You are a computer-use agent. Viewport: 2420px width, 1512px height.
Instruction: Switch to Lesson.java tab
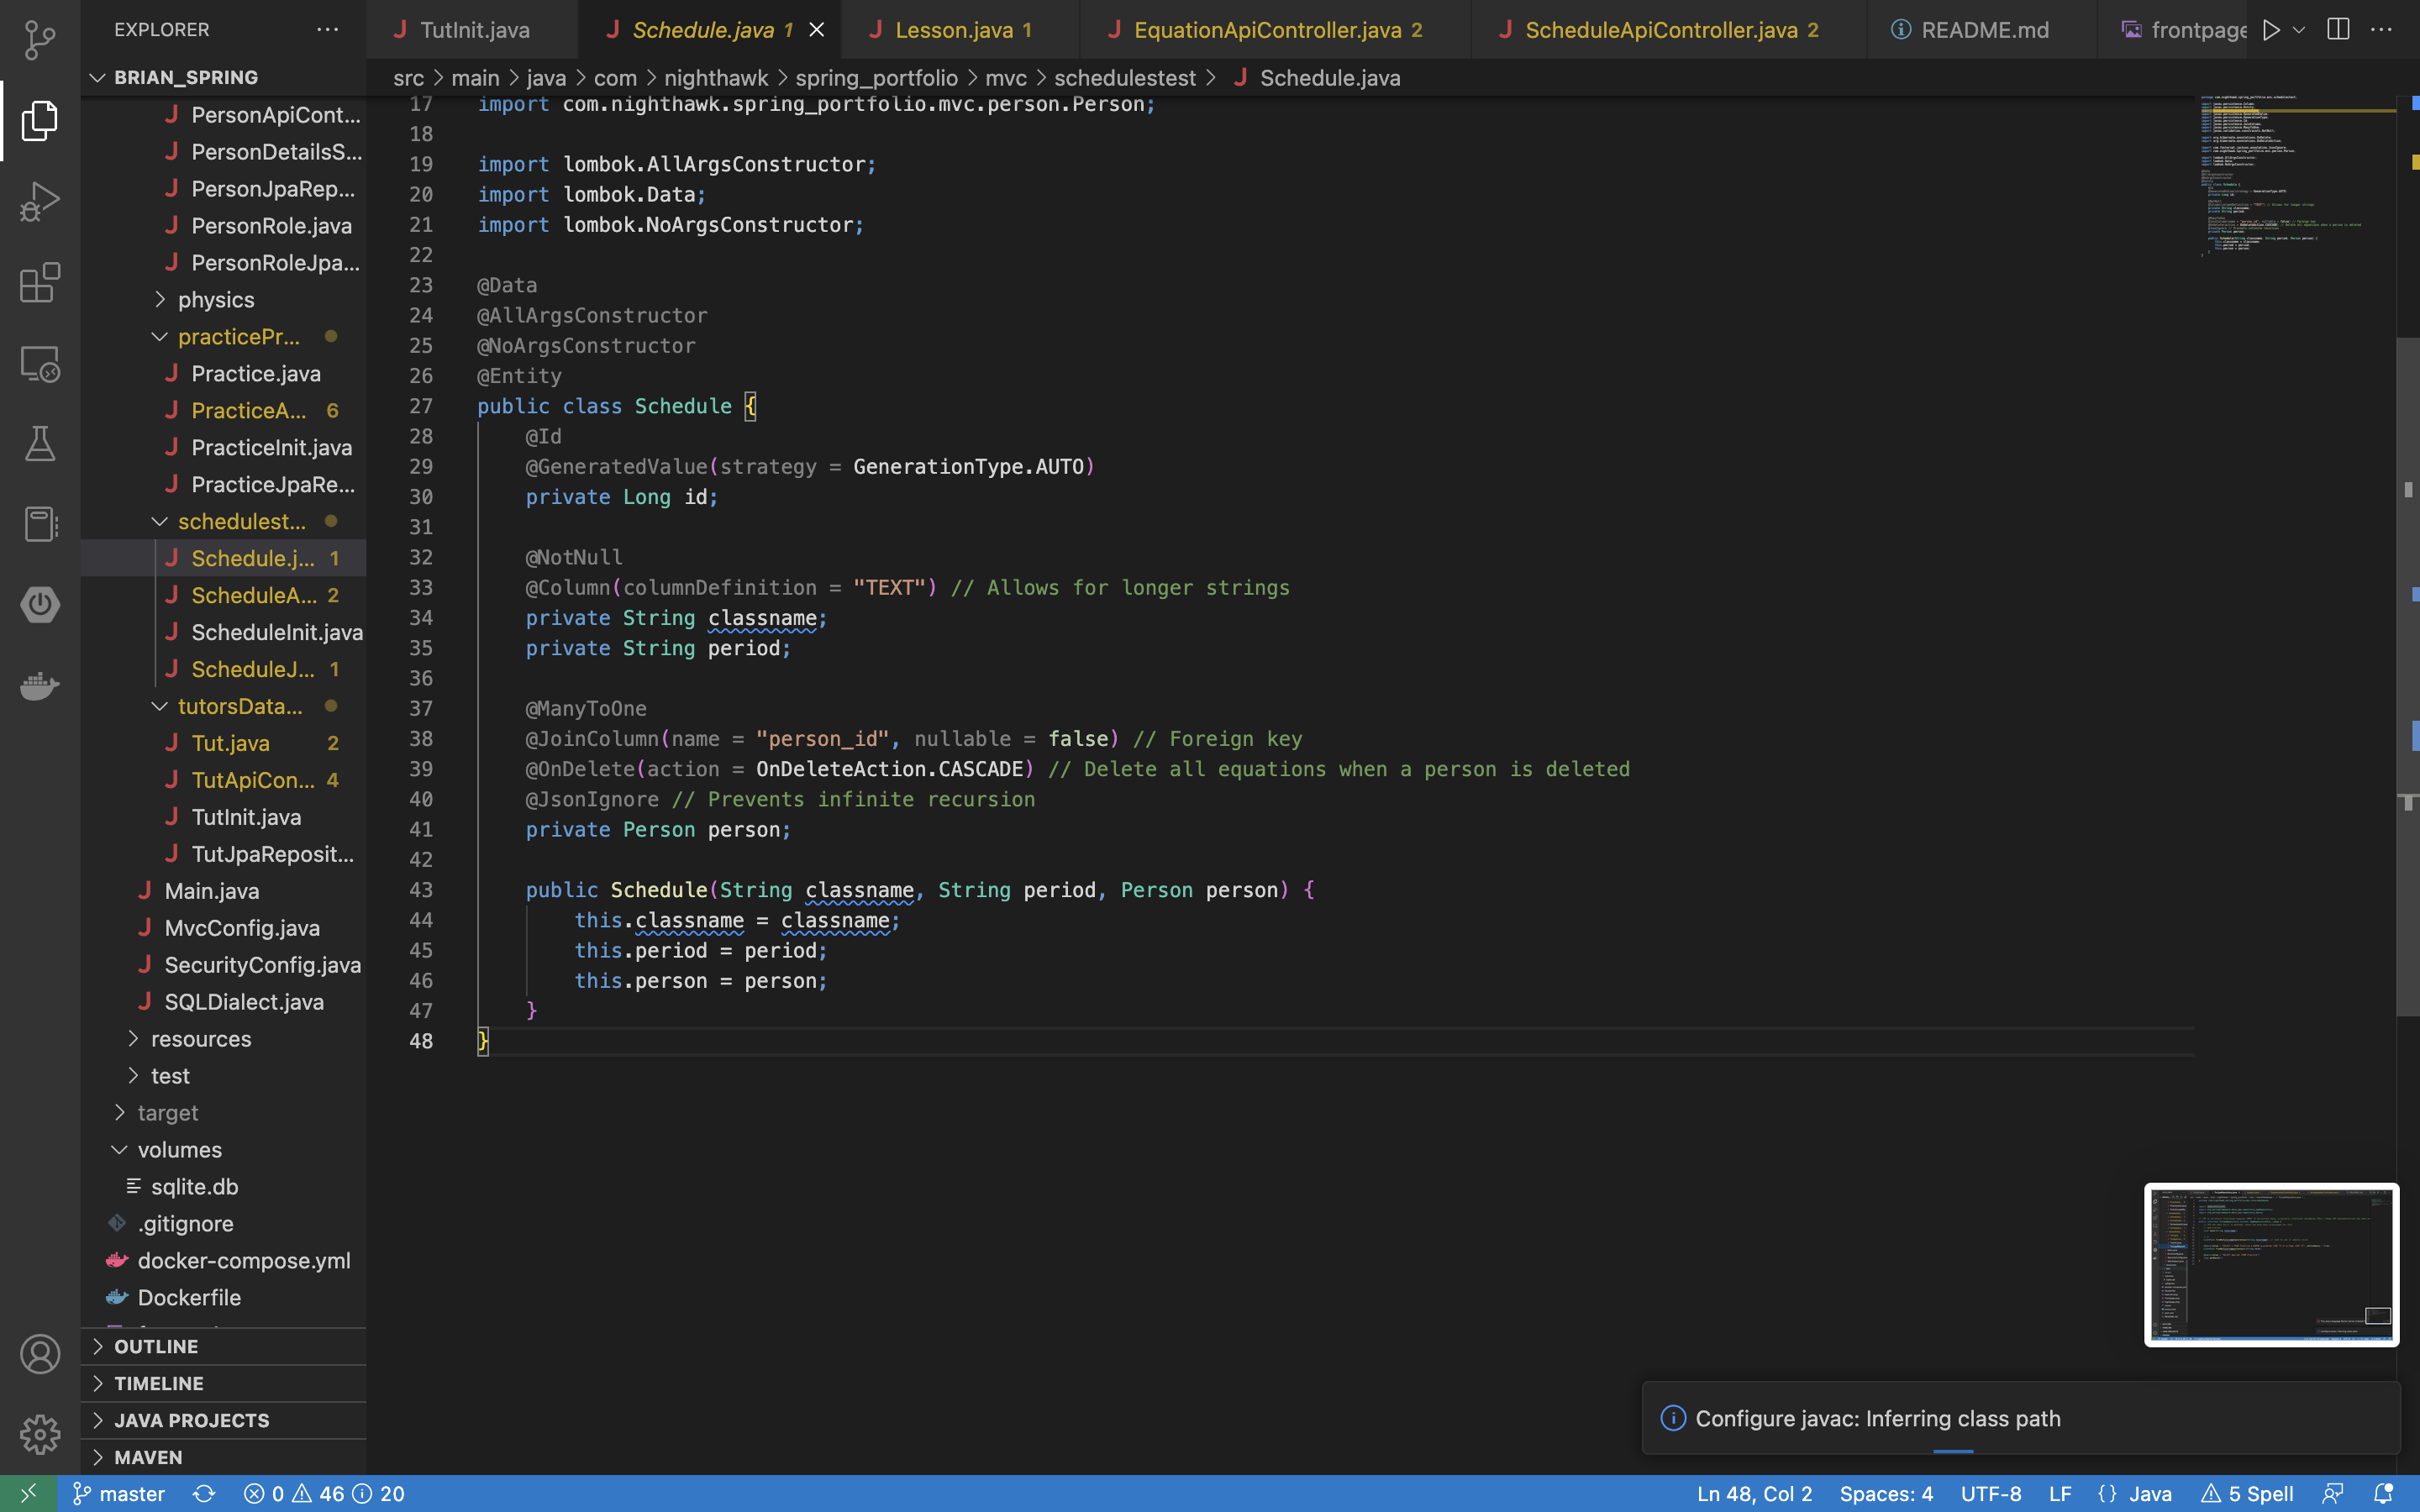(x=960, y=30)
